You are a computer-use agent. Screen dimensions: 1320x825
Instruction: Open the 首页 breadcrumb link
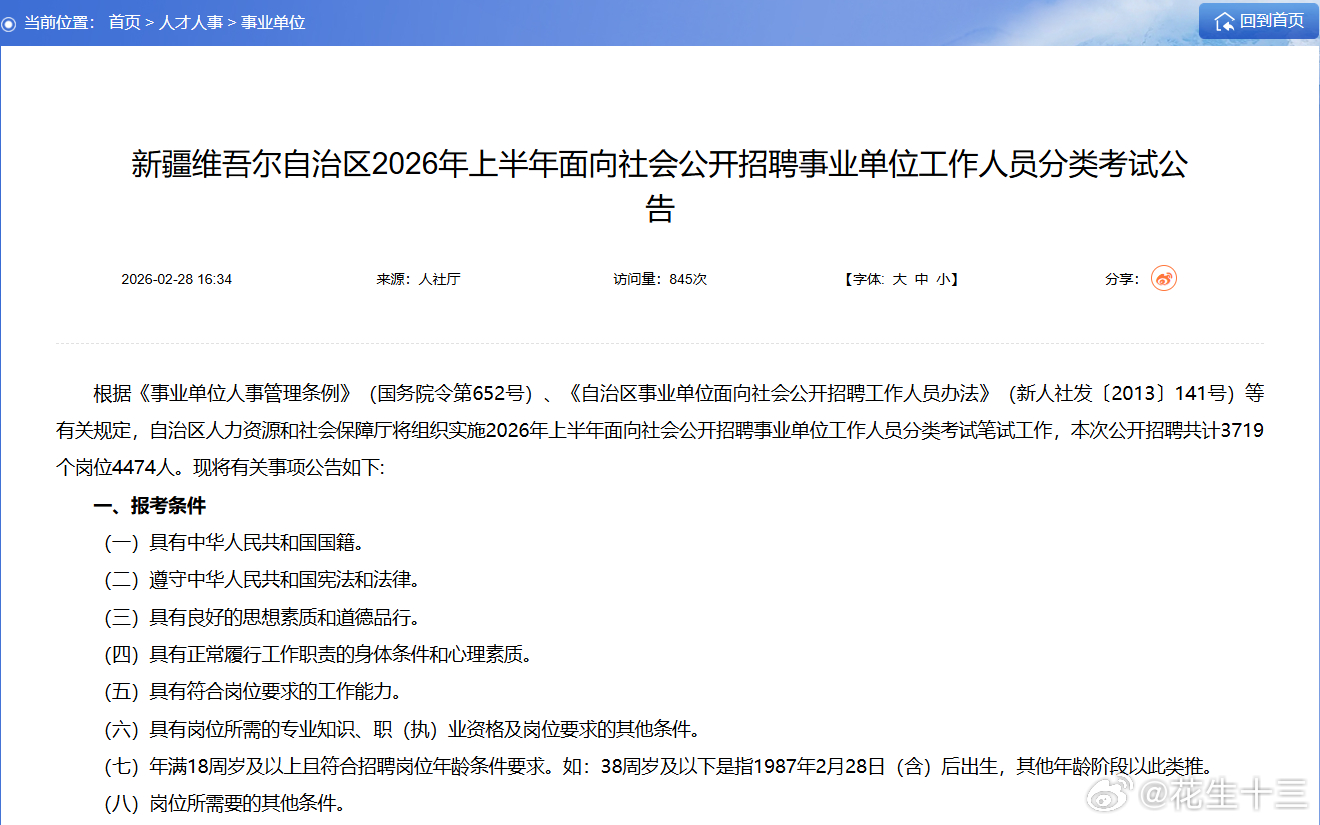tap(124, 22)
